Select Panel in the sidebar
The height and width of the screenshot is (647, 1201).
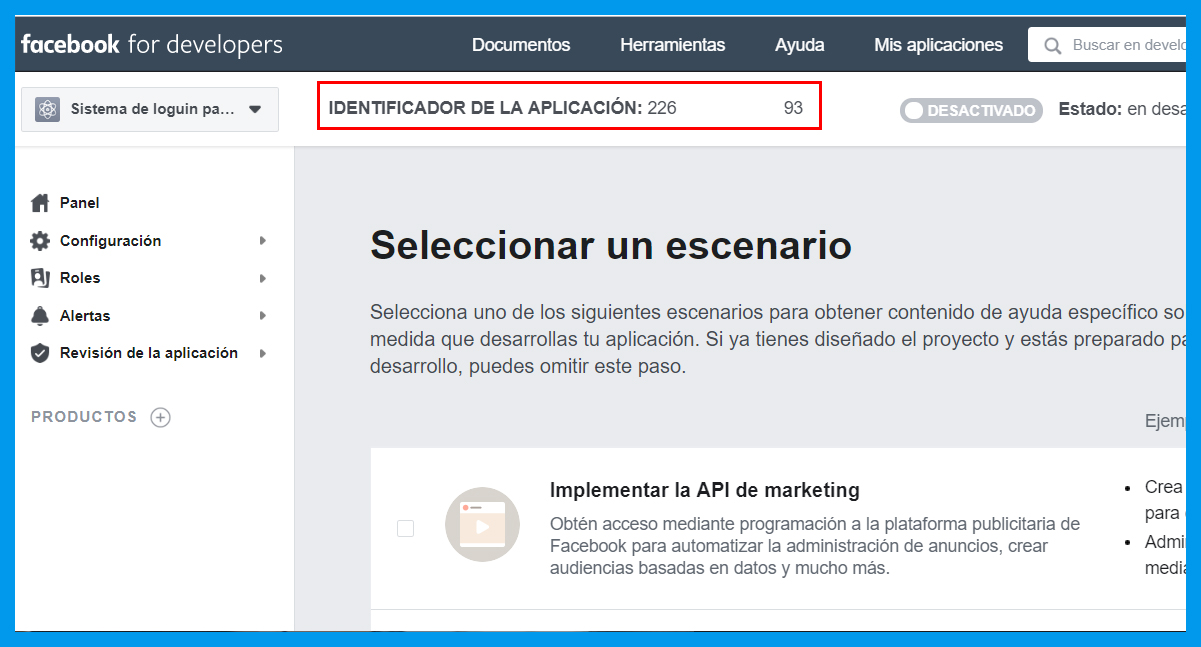pyautogui.click(x=80, y=203)
